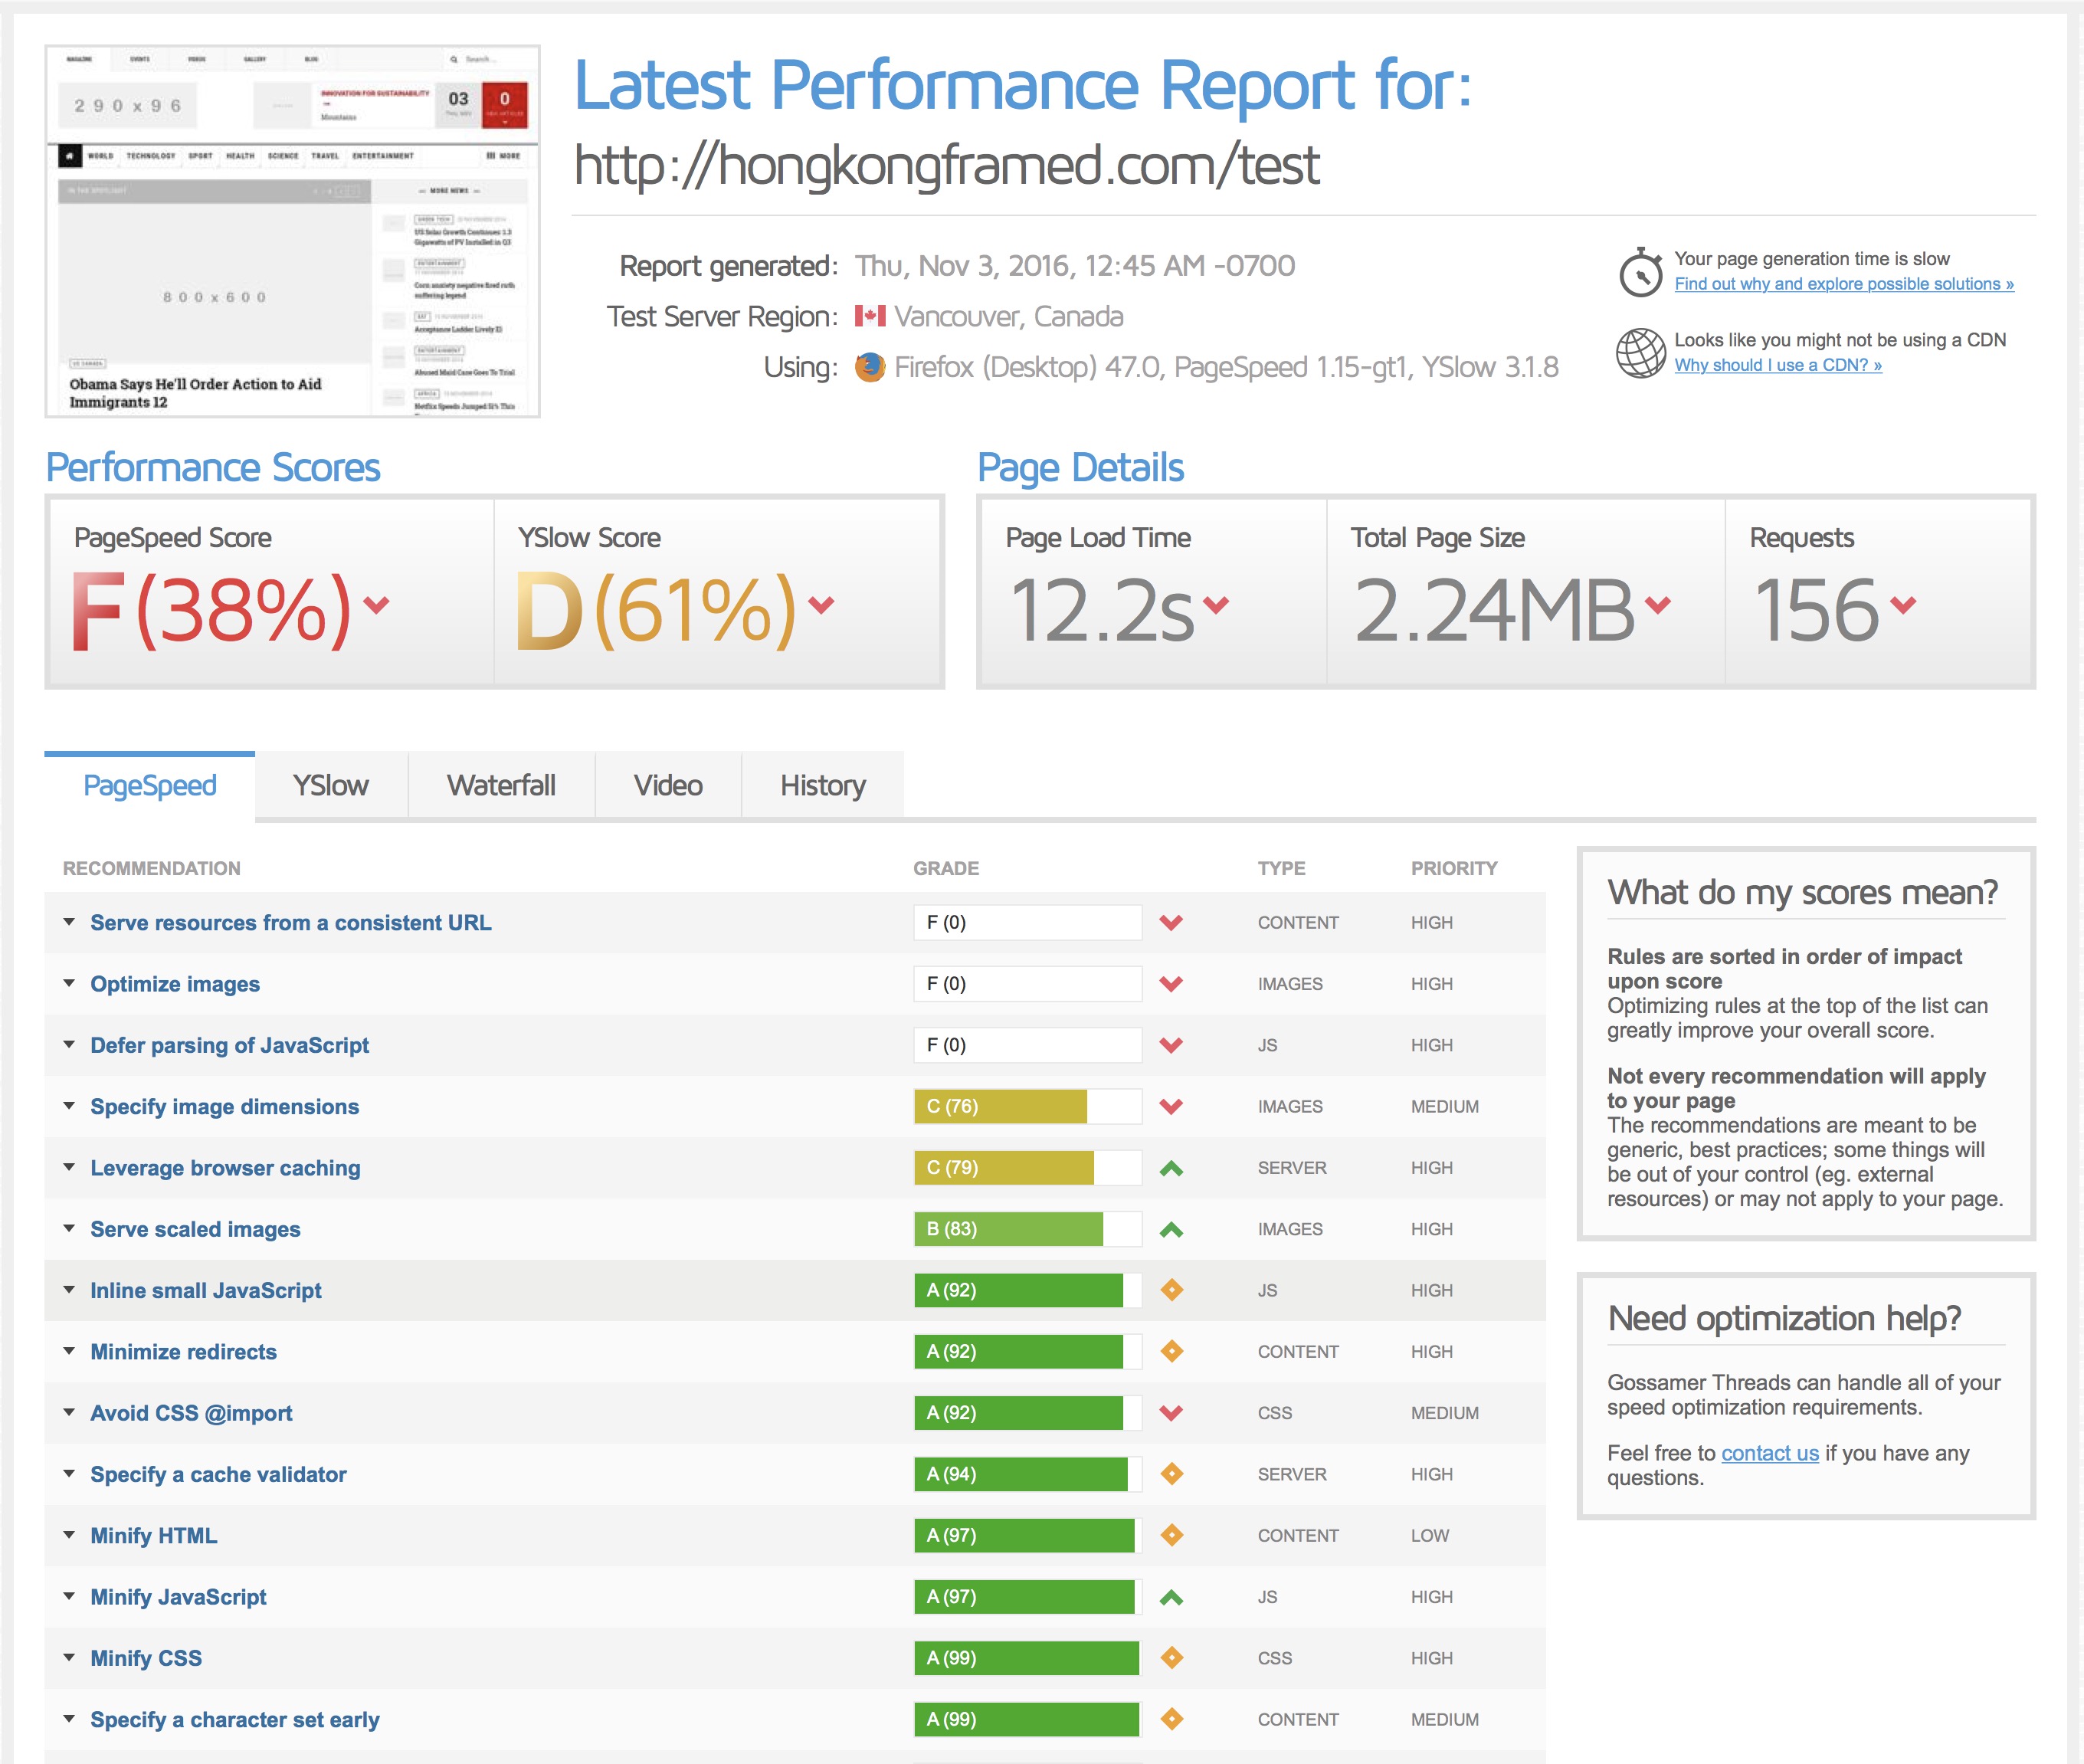Click green up arrow for Leverage browser caching
The image size is (2084, 1764).
1171,1168
